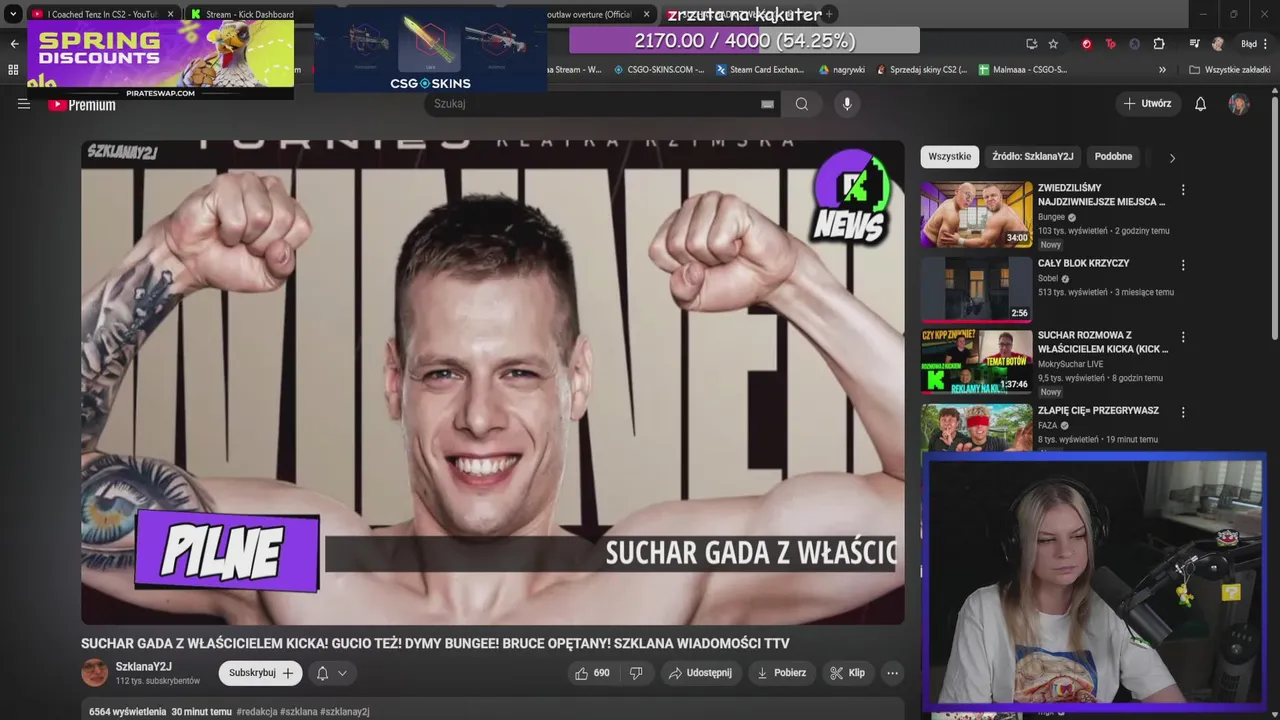Image resolution: width=1280 pixels, height=720 pixels.
Task: Open the tab search dropdown arrow
Action: coord(13,14)
